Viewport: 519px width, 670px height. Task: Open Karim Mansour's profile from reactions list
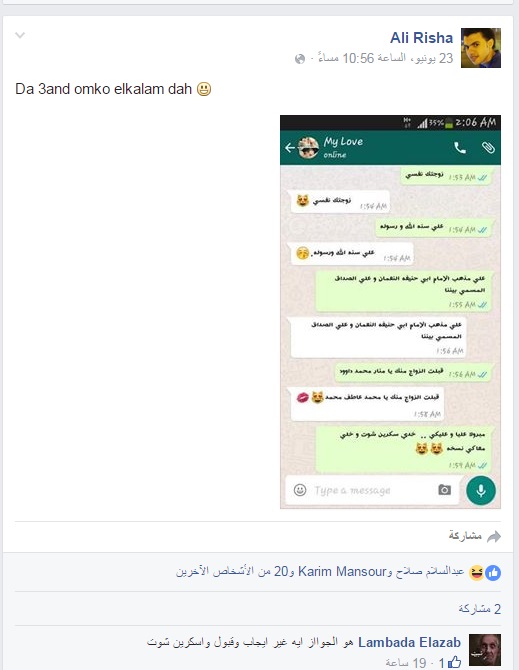pos(342,571)
